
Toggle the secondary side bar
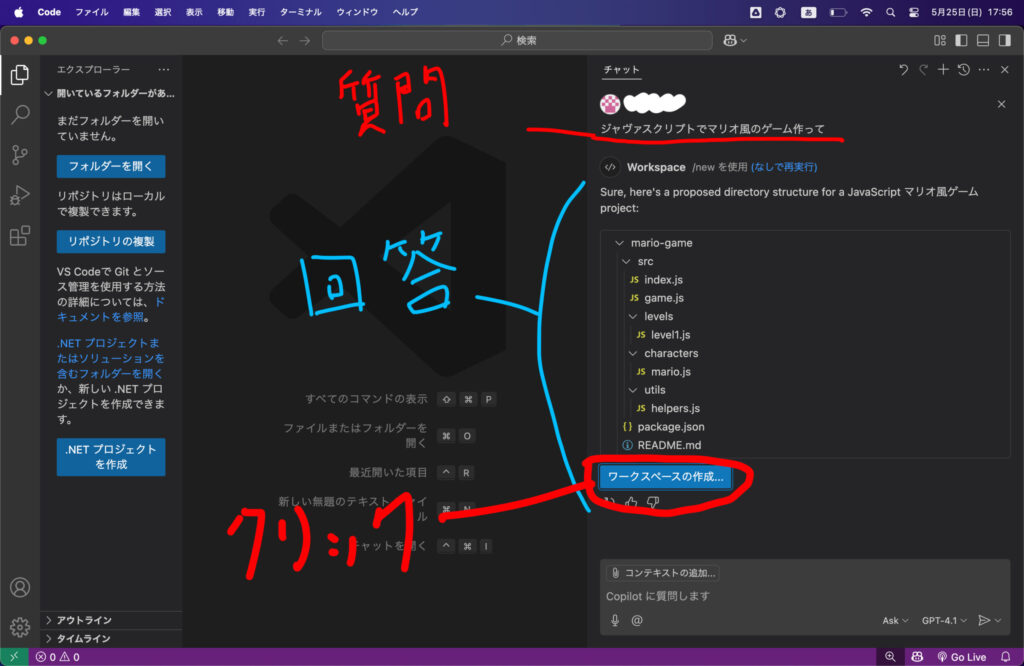point(1004,40)
